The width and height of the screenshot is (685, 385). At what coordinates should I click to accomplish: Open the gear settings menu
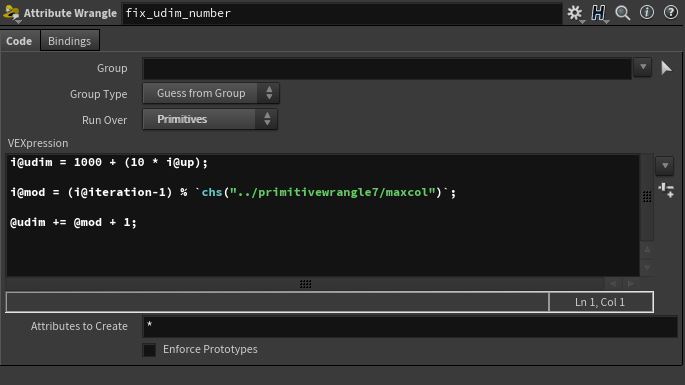[x=574, y=13]
